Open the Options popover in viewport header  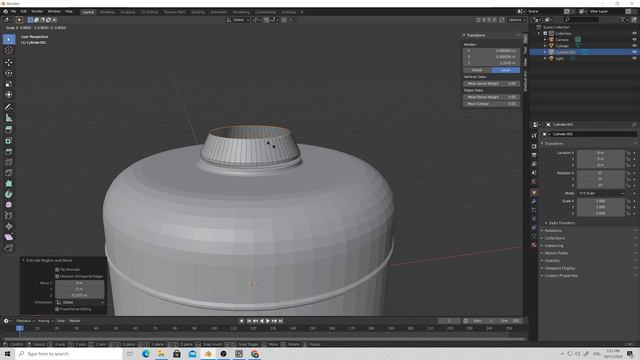[516, 20]
